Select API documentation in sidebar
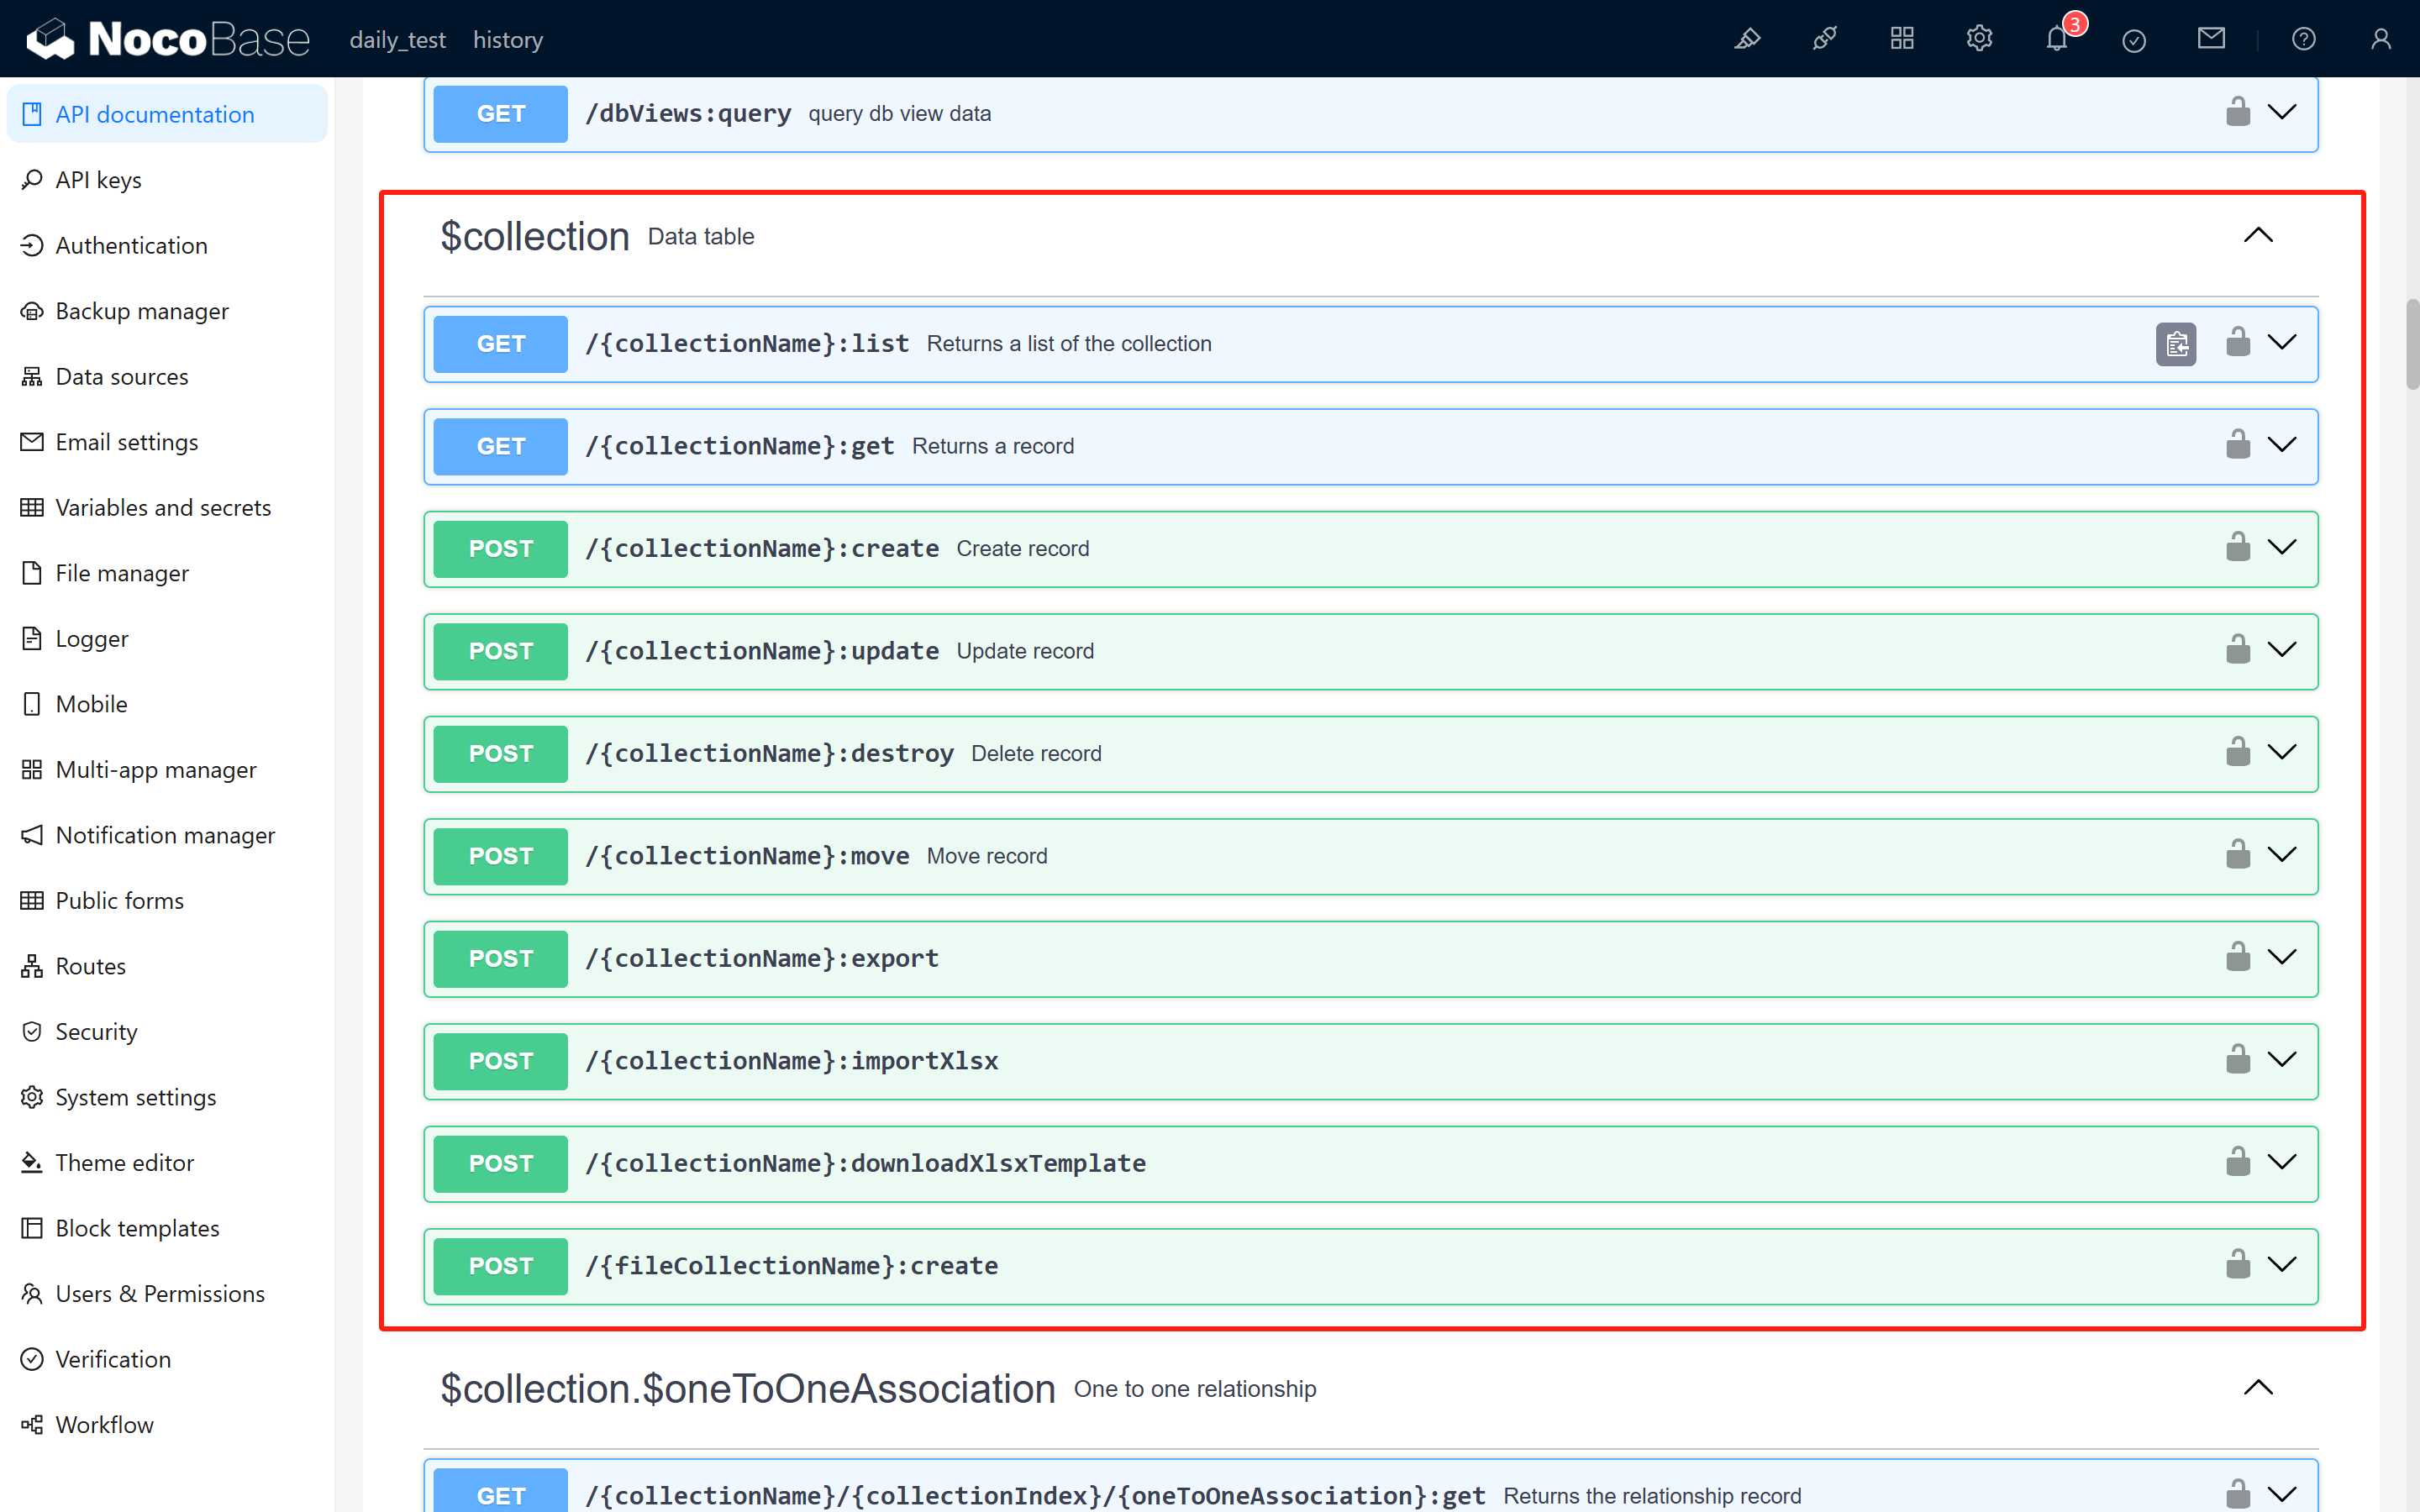2420x1512 pixels. [167, 114]
